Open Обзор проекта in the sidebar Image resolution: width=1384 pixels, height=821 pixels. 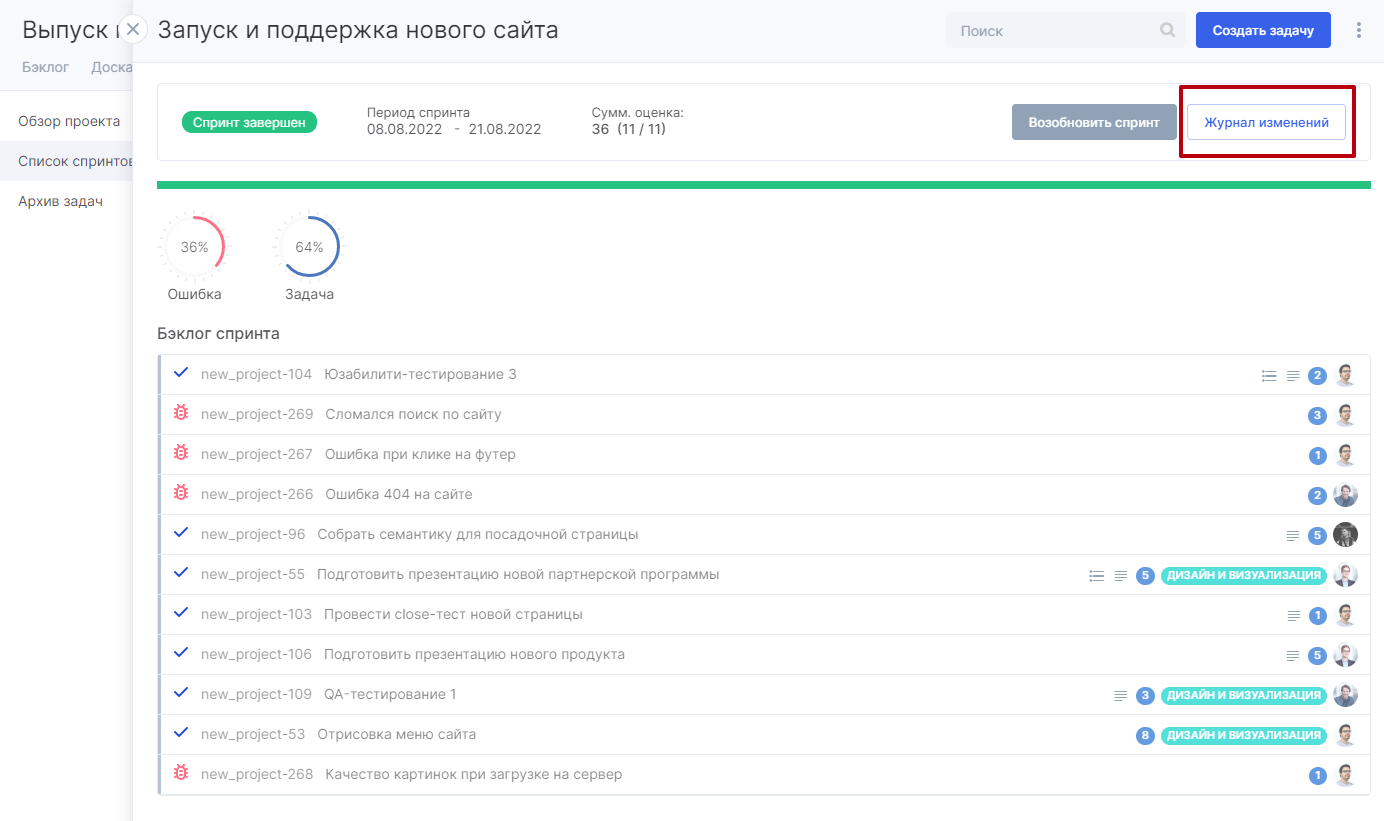[x=69, y=121]
